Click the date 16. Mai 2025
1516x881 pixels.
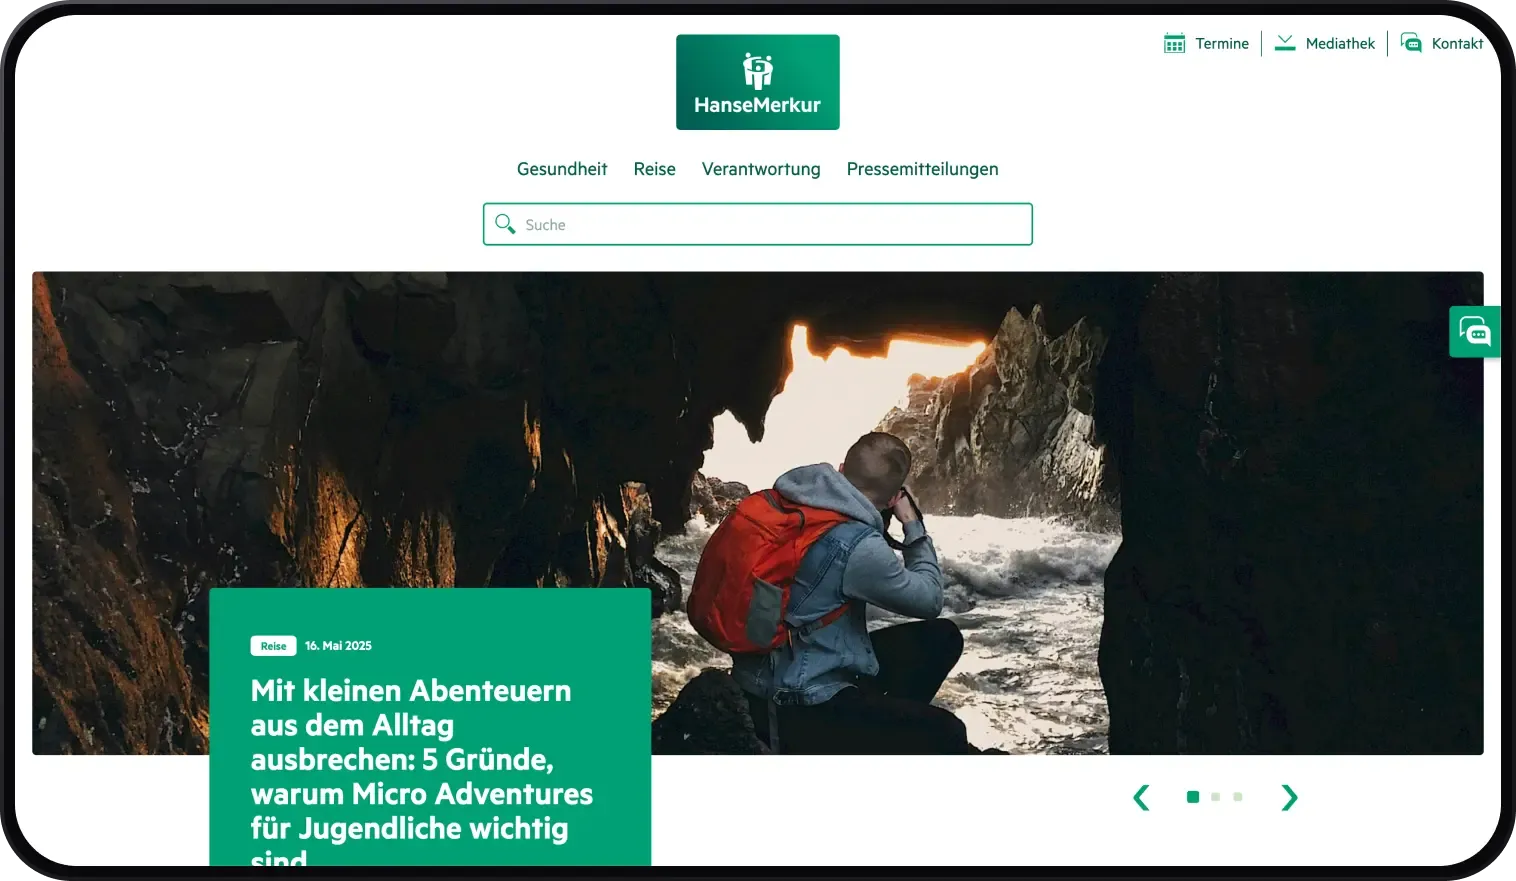click(338, 646)
